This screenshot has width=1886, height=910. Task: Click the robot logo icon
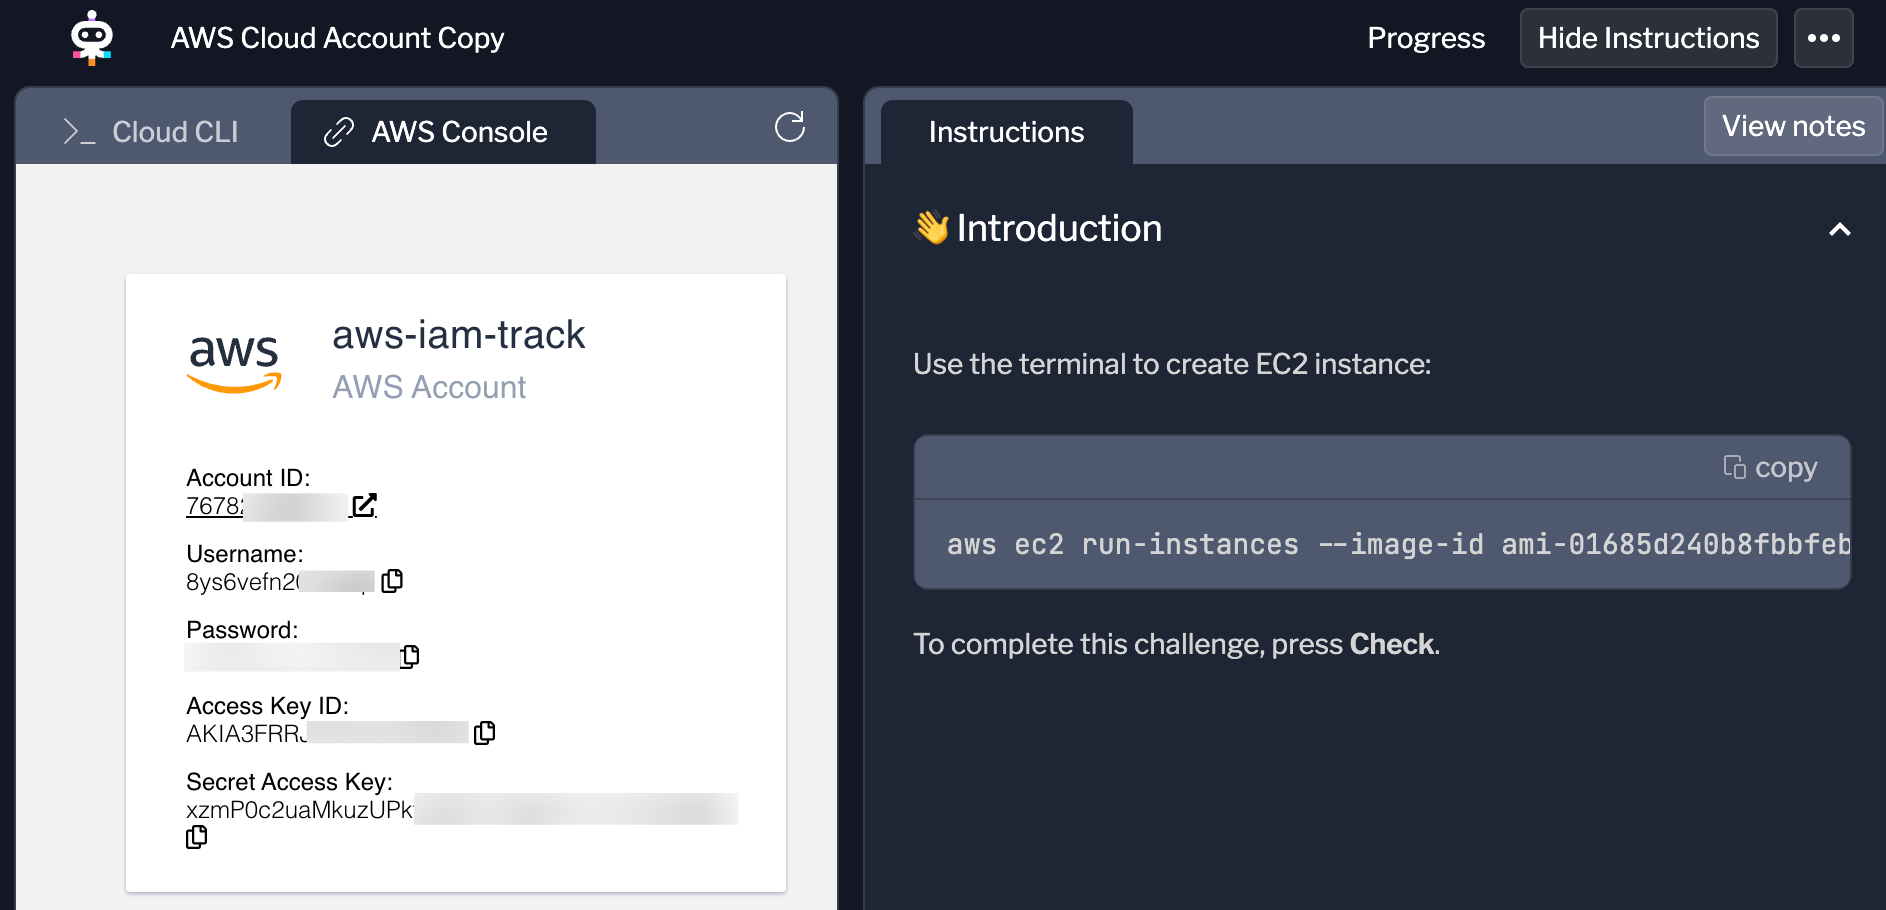coord(92,38)
